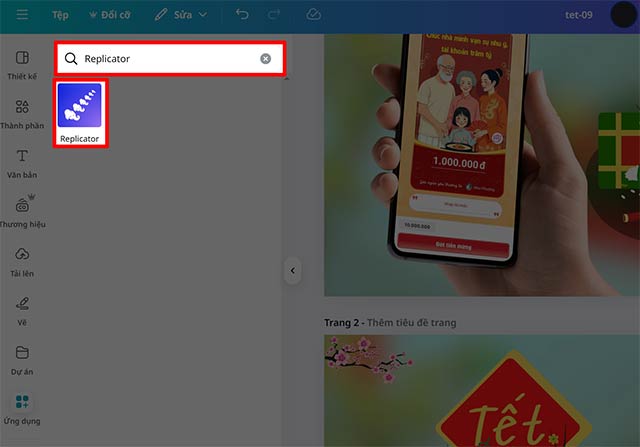Open the Thành phần elements panel
Screen dimensions: 640x447
tap(22, 114)
